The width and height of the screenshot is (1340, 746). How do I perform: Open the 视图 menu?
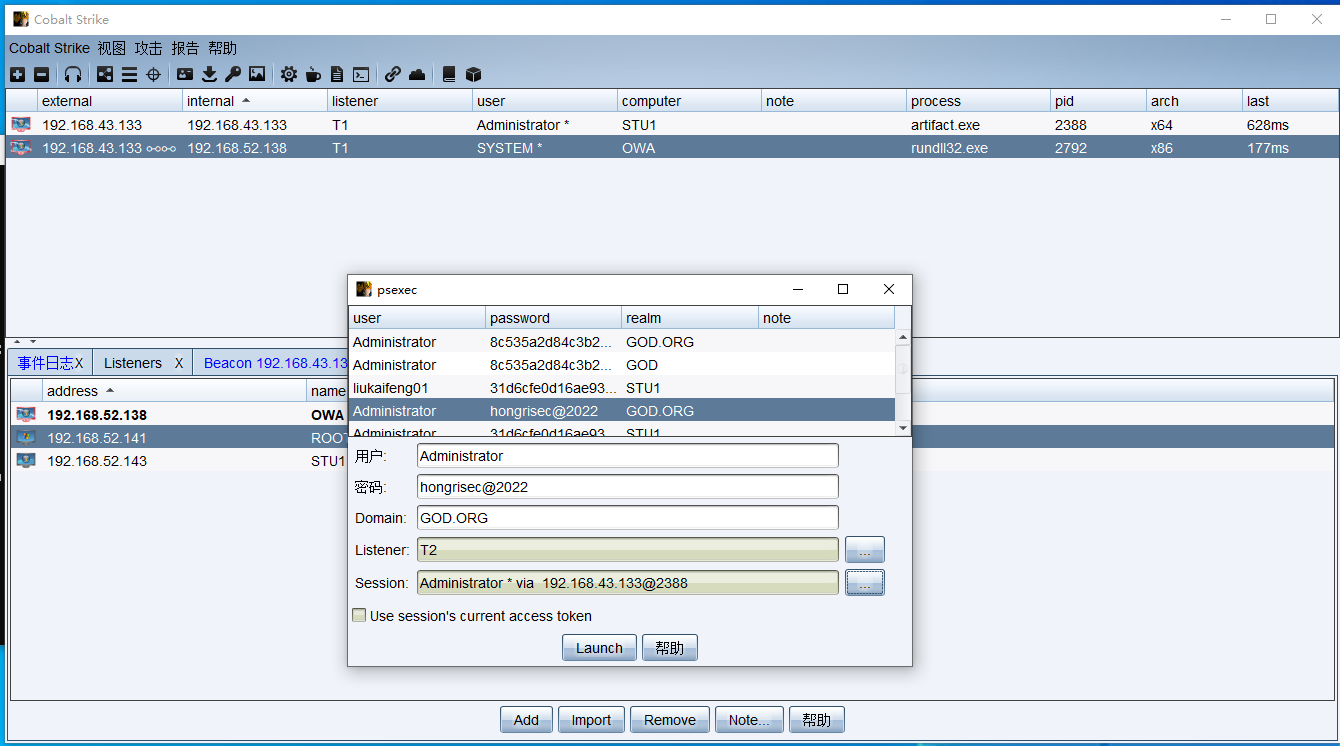tap(112, 48)
